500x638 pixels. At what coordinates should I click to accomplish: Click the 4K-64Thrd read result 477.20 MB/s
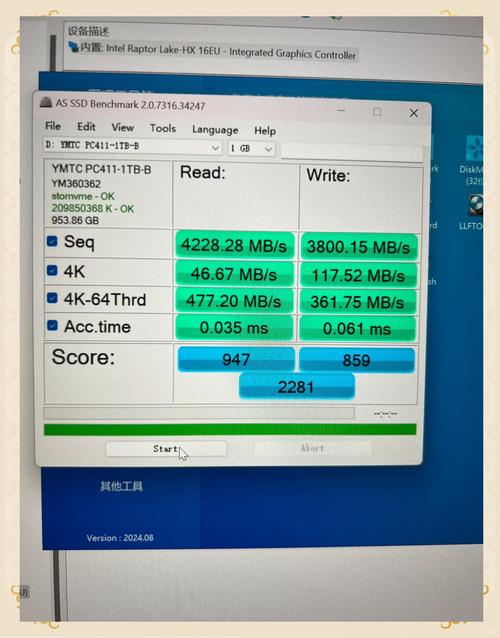[x=234, y=301]
